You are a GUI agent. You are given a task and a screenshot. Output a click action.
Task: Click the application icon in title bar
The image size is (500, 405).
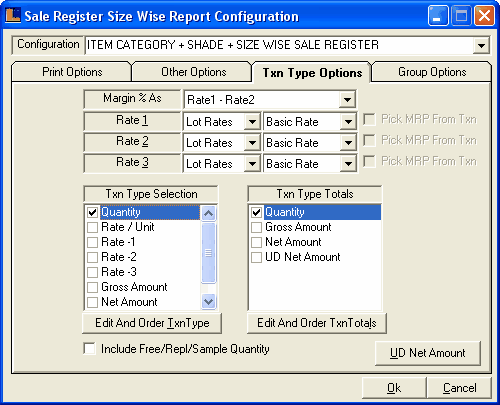[13, 15]
